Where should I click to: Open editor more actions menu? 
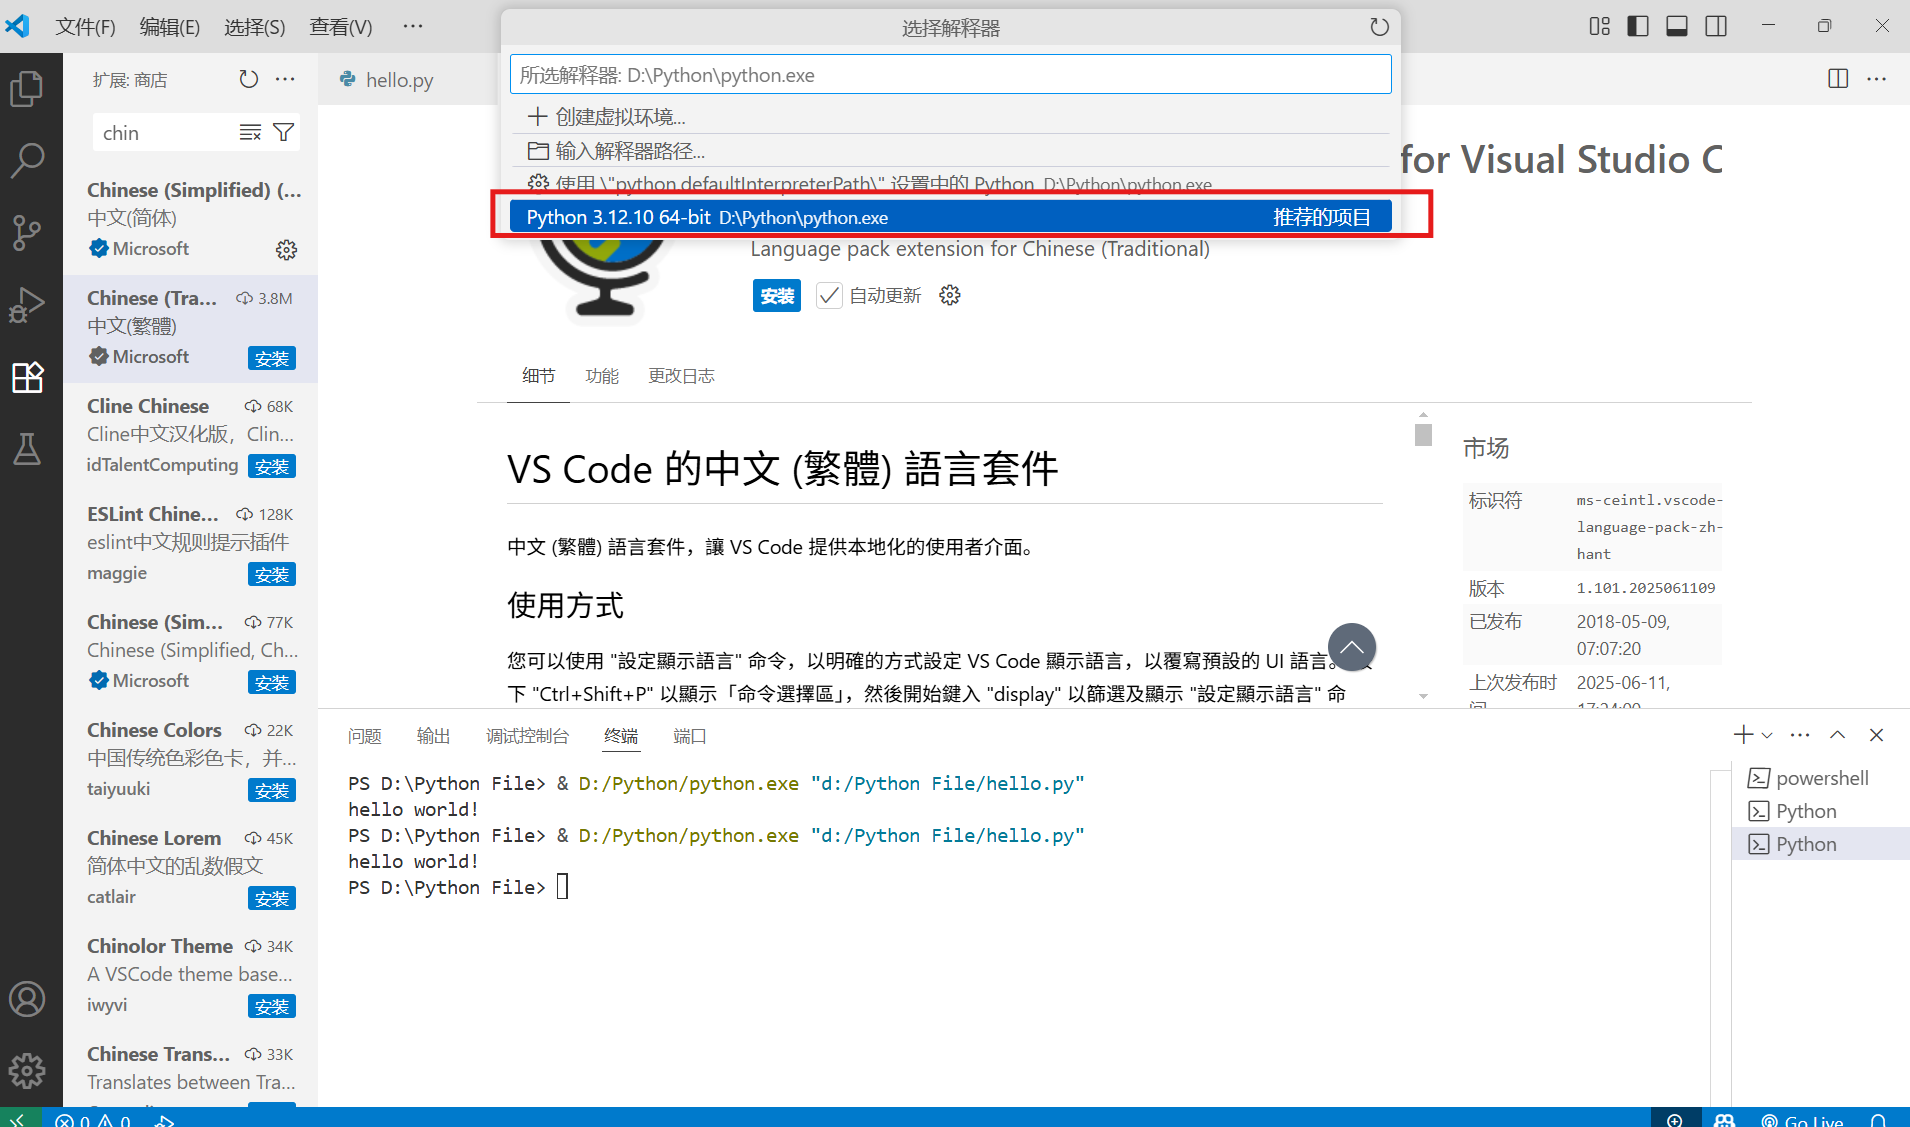1876,79
